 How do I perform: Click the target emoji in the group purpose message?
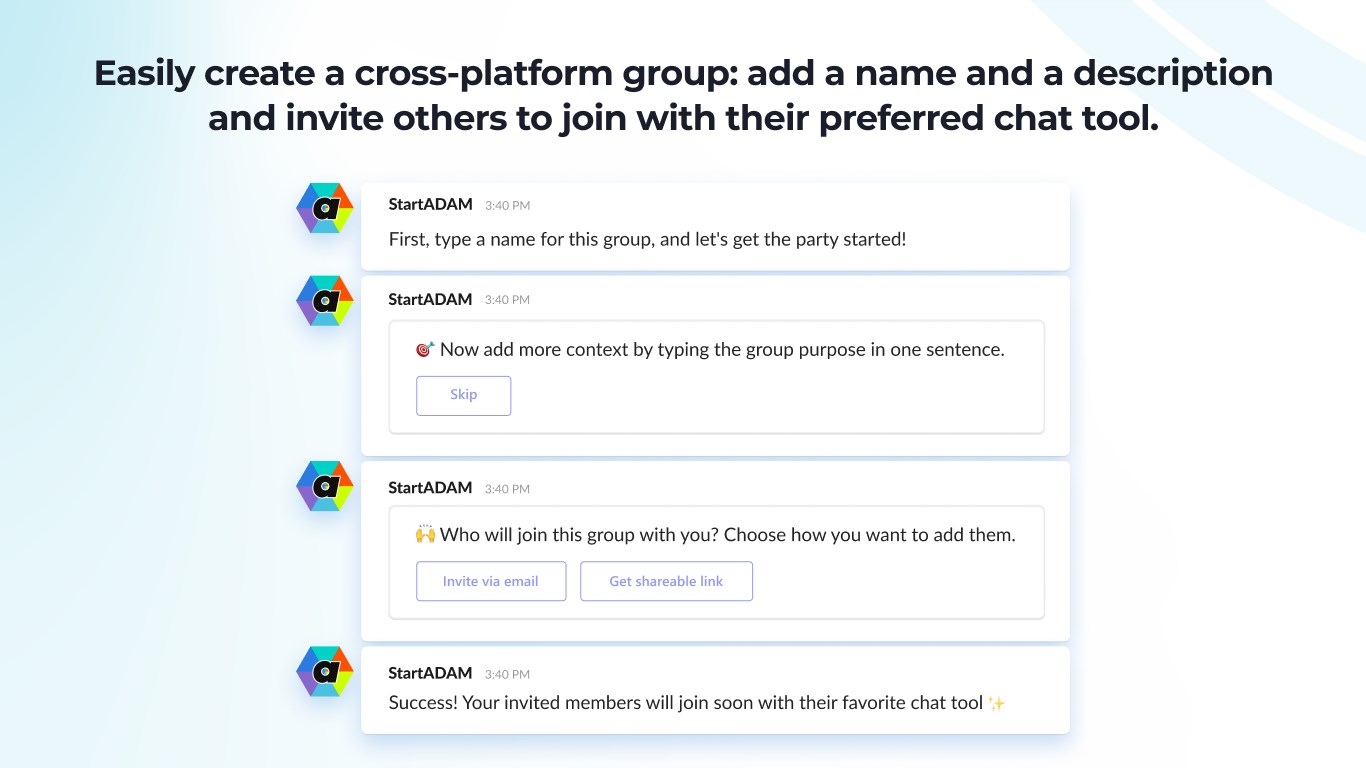pyautogui.click(x=425, y=349)
